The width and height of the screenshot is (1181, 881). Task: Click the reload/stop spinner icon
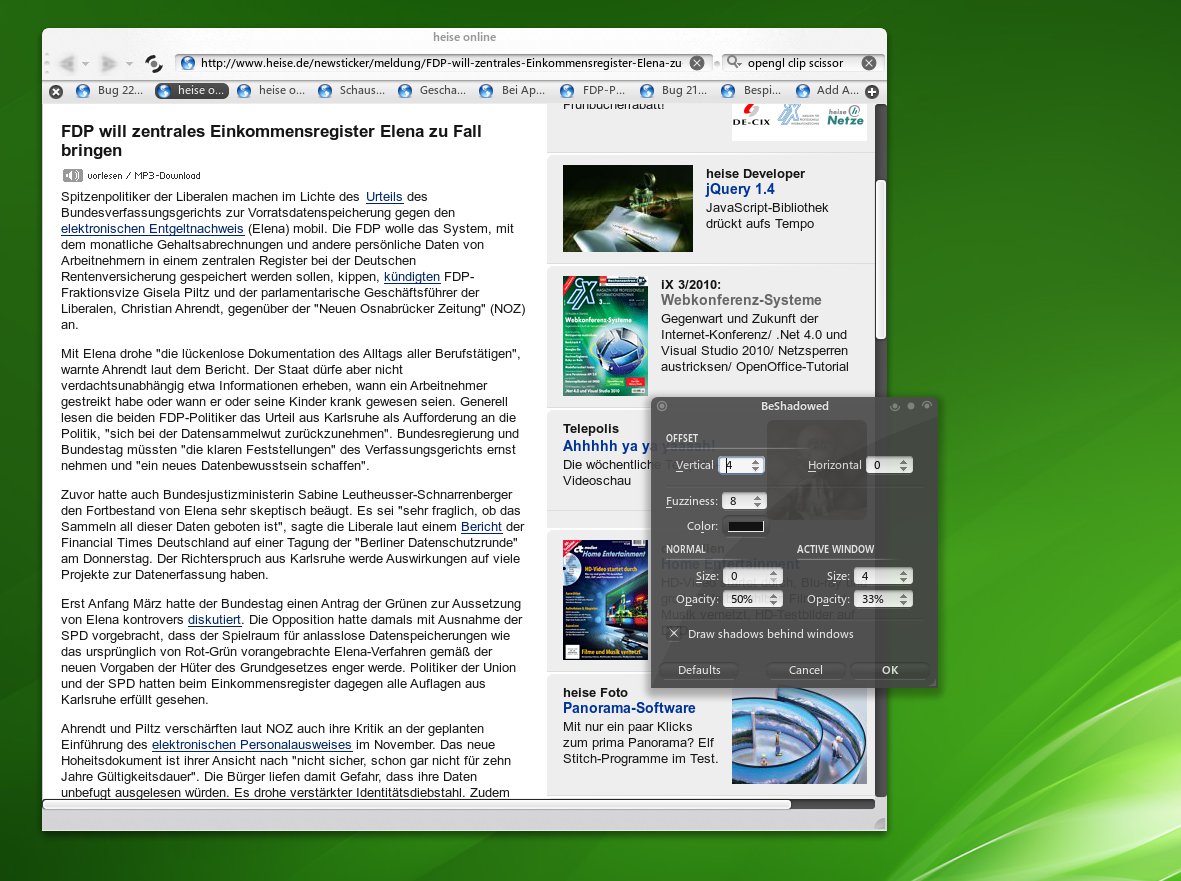pos(154,64)
